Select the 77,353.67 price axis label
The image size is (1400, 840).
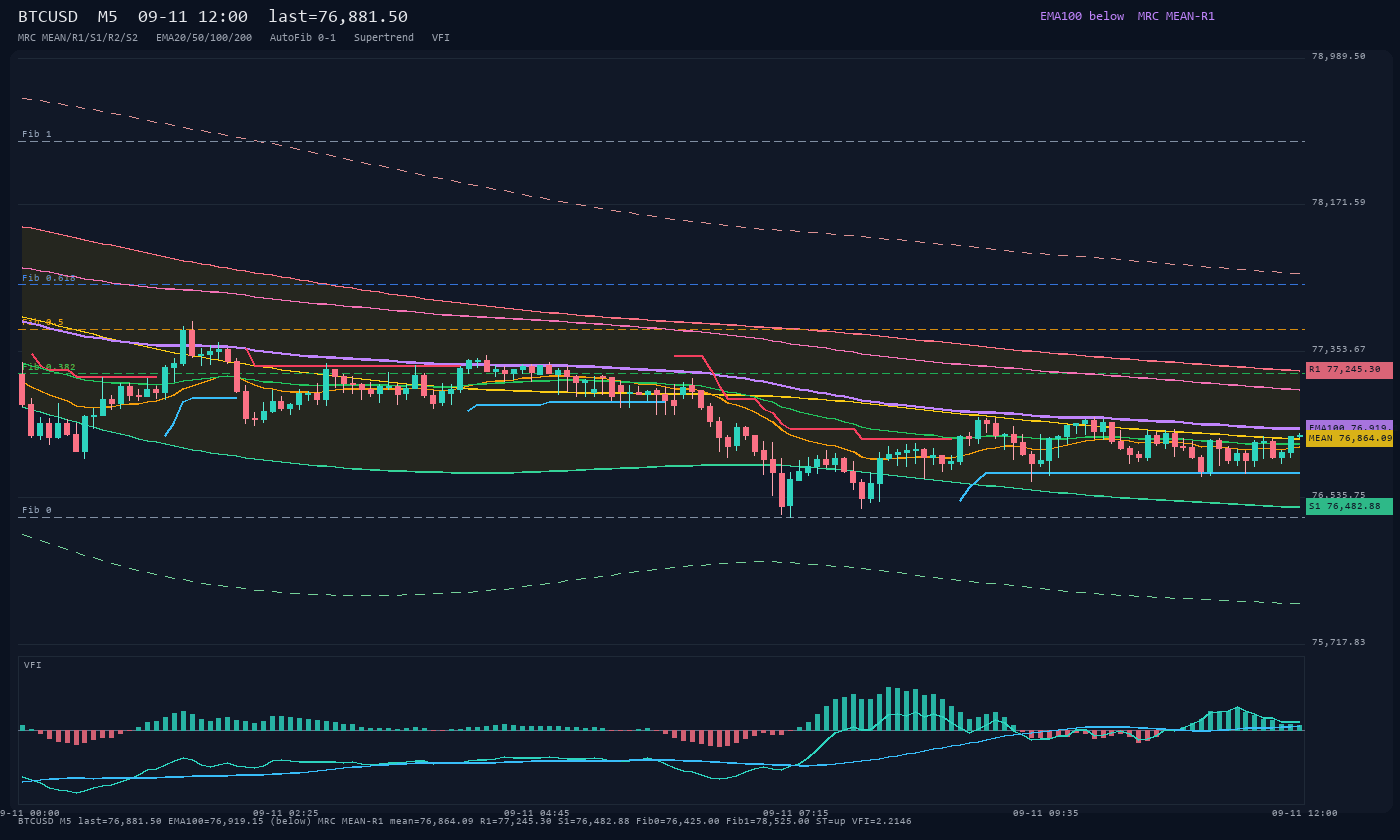tap(1338, 349)
